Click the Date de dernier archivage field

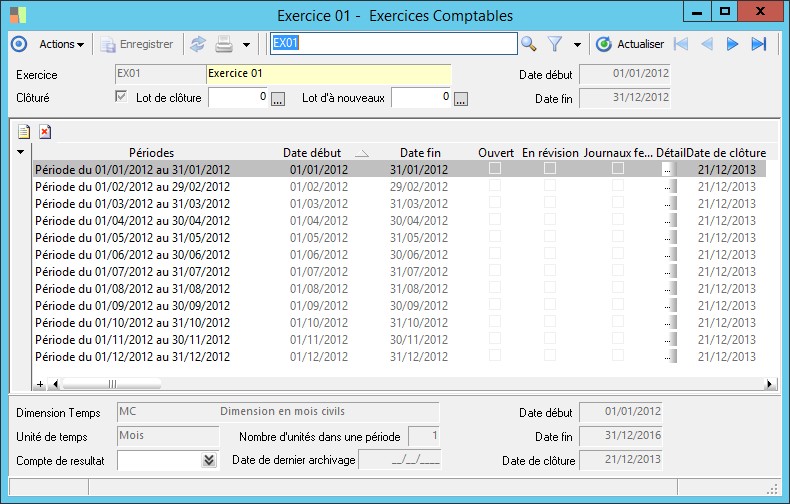coord(400,460)
